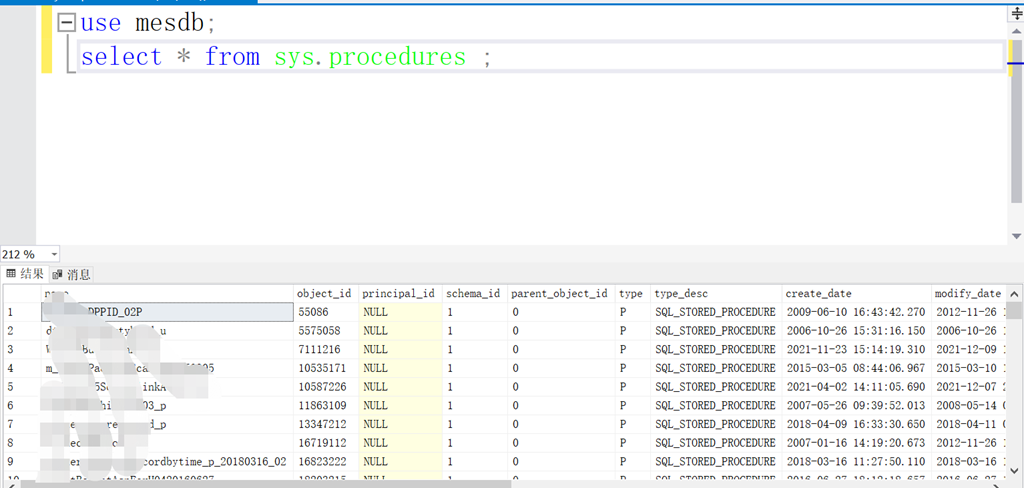
Task: Select row header number 8
Action: (22, 442)
